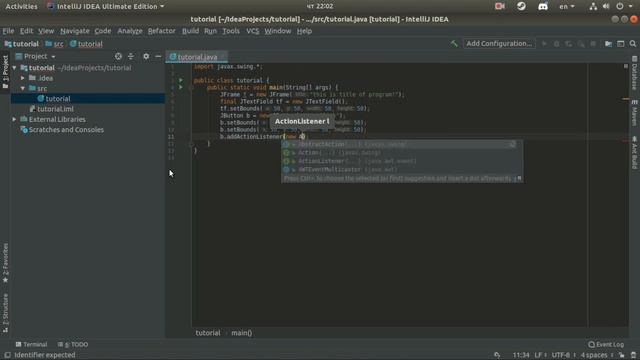Open Project panel settings gear
This screenshot has height=360, width=640.
click(146, 56)
